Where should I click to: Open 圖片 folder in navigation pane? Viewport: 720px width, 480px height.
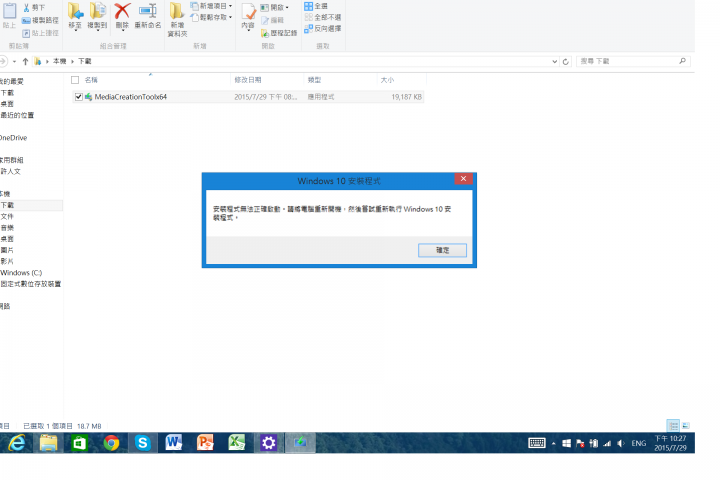(x=7, y=250)
